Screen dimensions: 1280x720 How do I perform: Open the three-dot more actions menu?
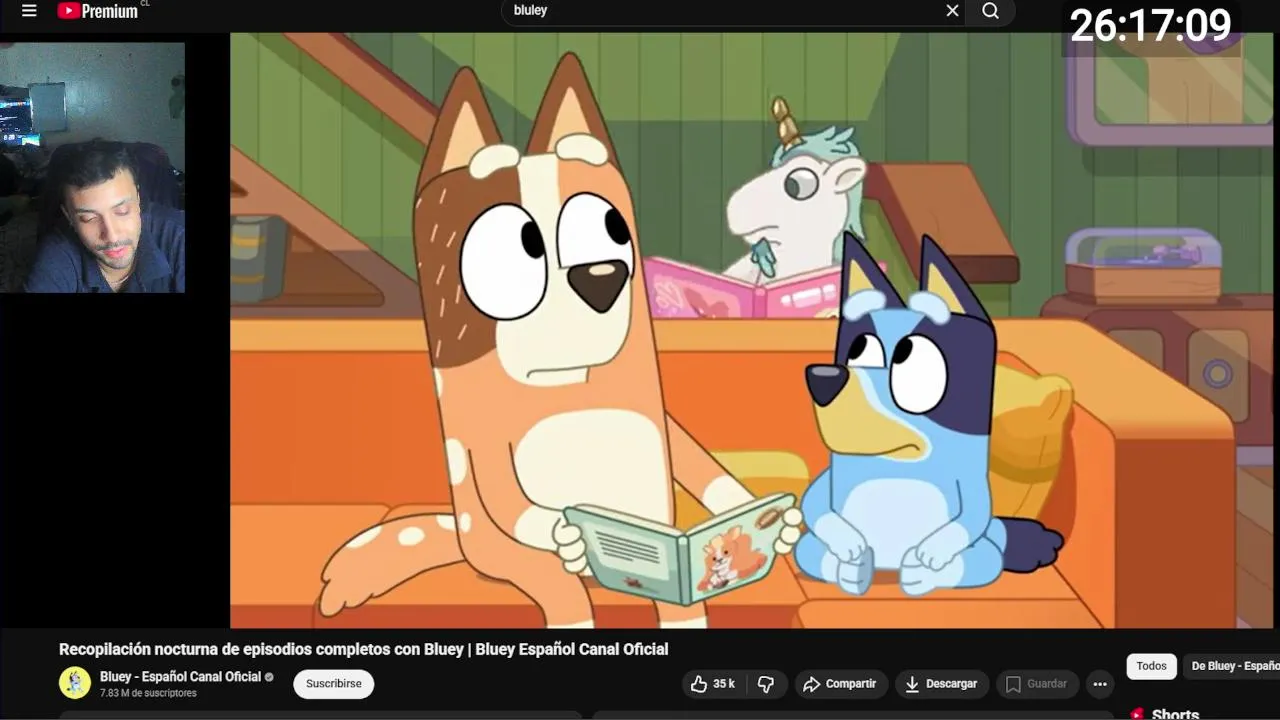pos(1100,684)
